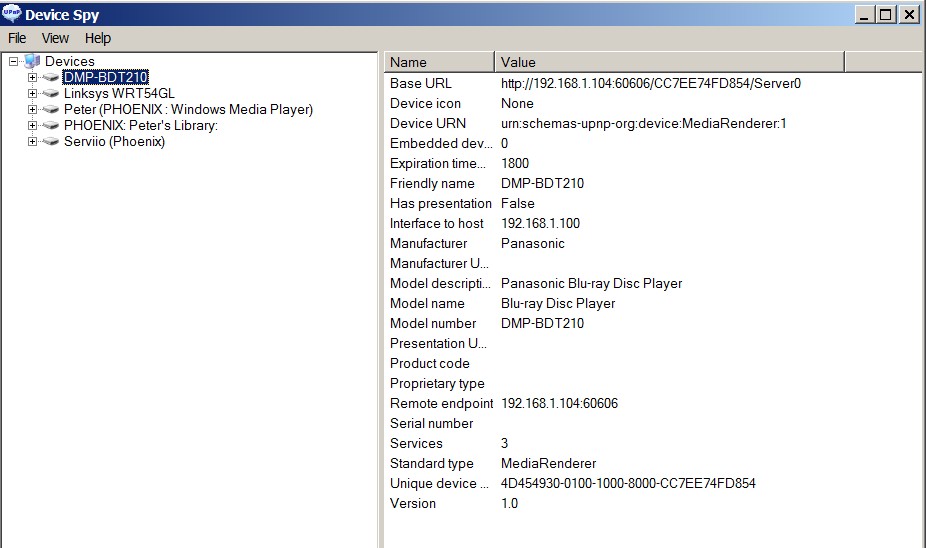This screenshot has height=548, width=926.
Task: Sort by the Name column header
Action: point(438,62)
